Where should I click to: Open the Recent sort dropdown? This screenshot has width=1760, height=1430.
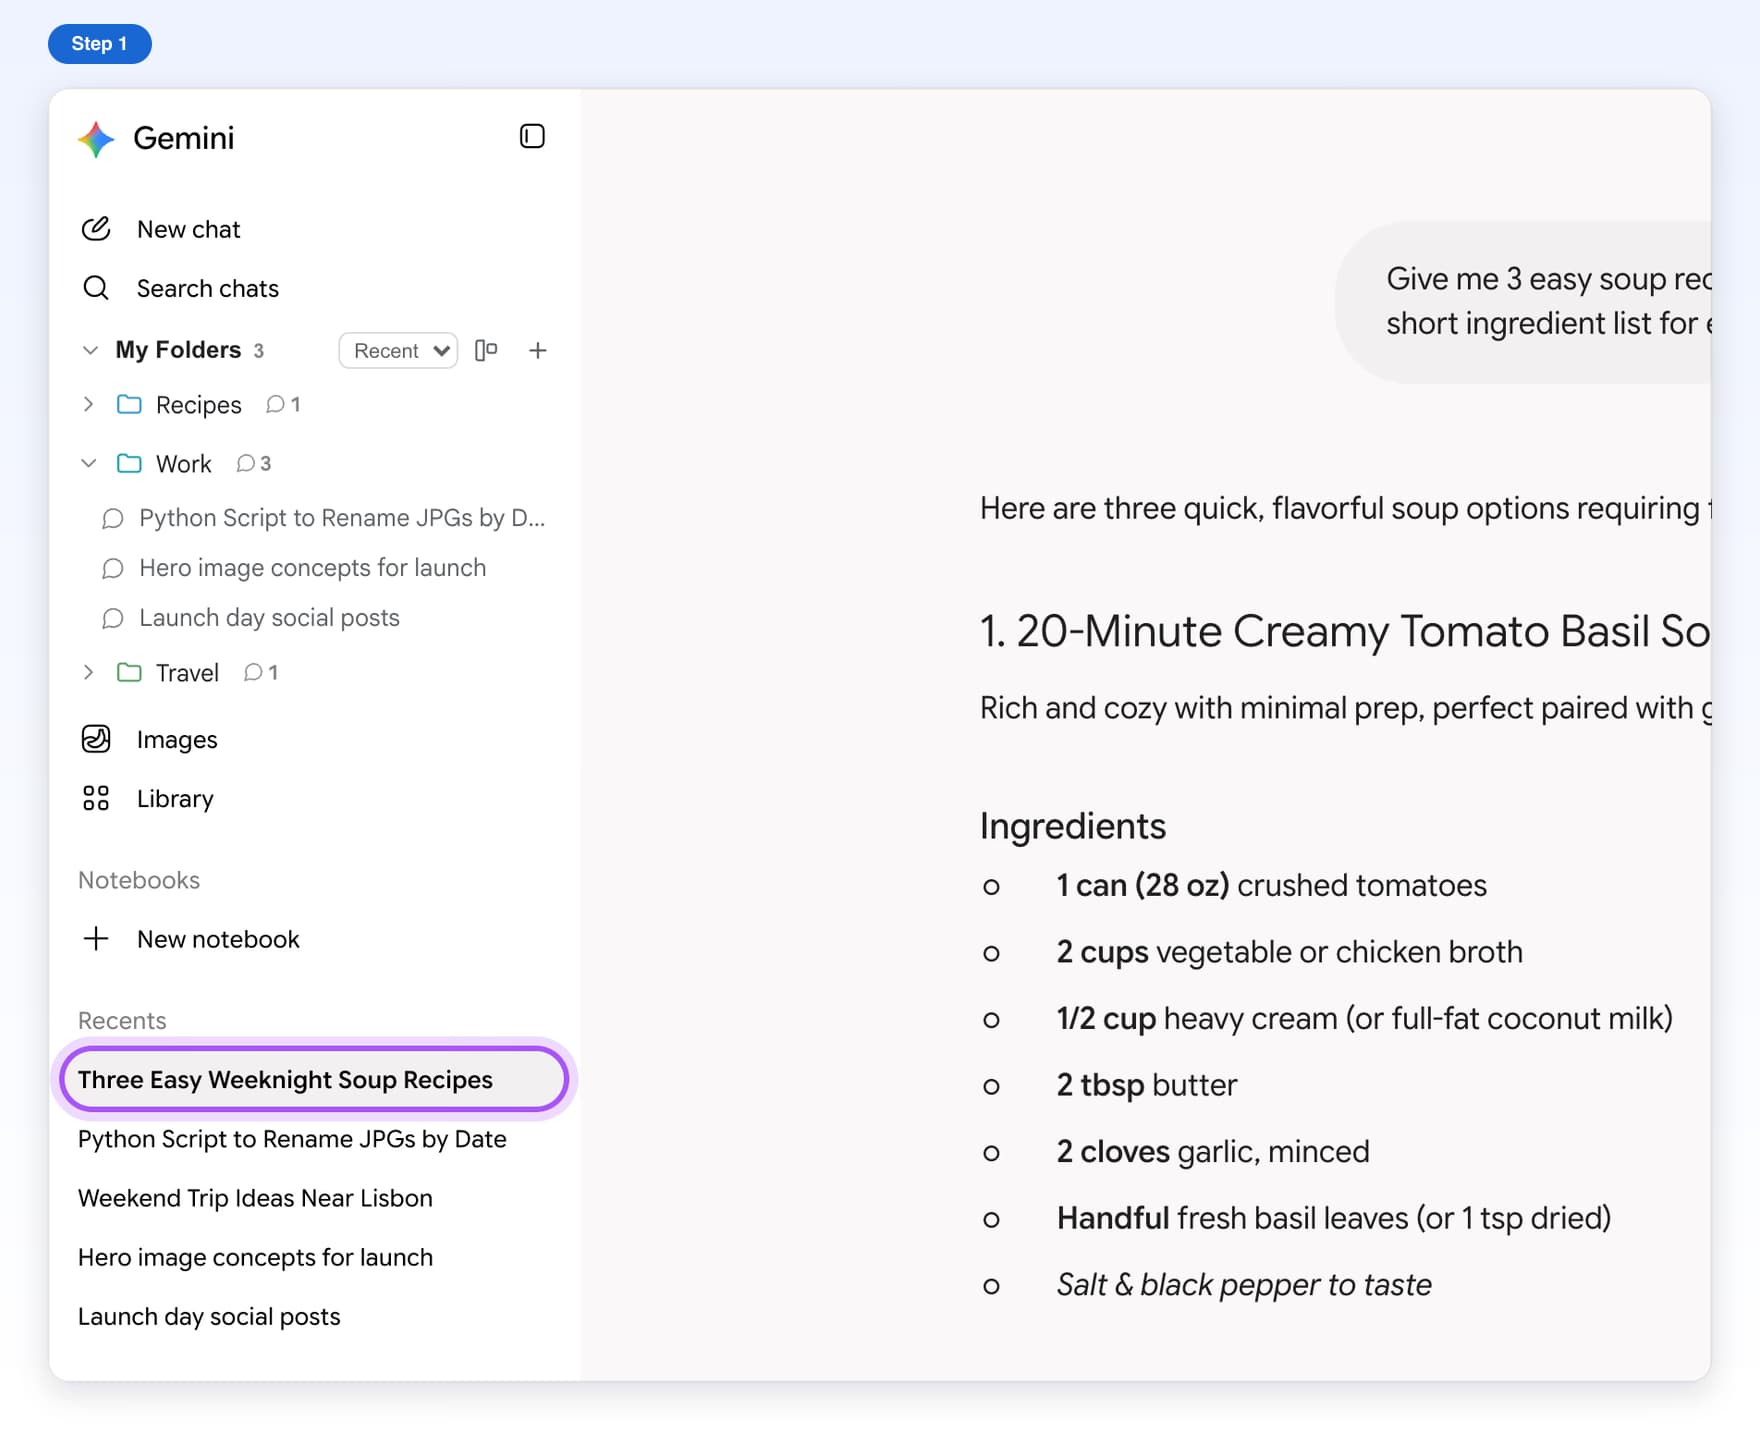pyautogui.click(x=398, y=350)
